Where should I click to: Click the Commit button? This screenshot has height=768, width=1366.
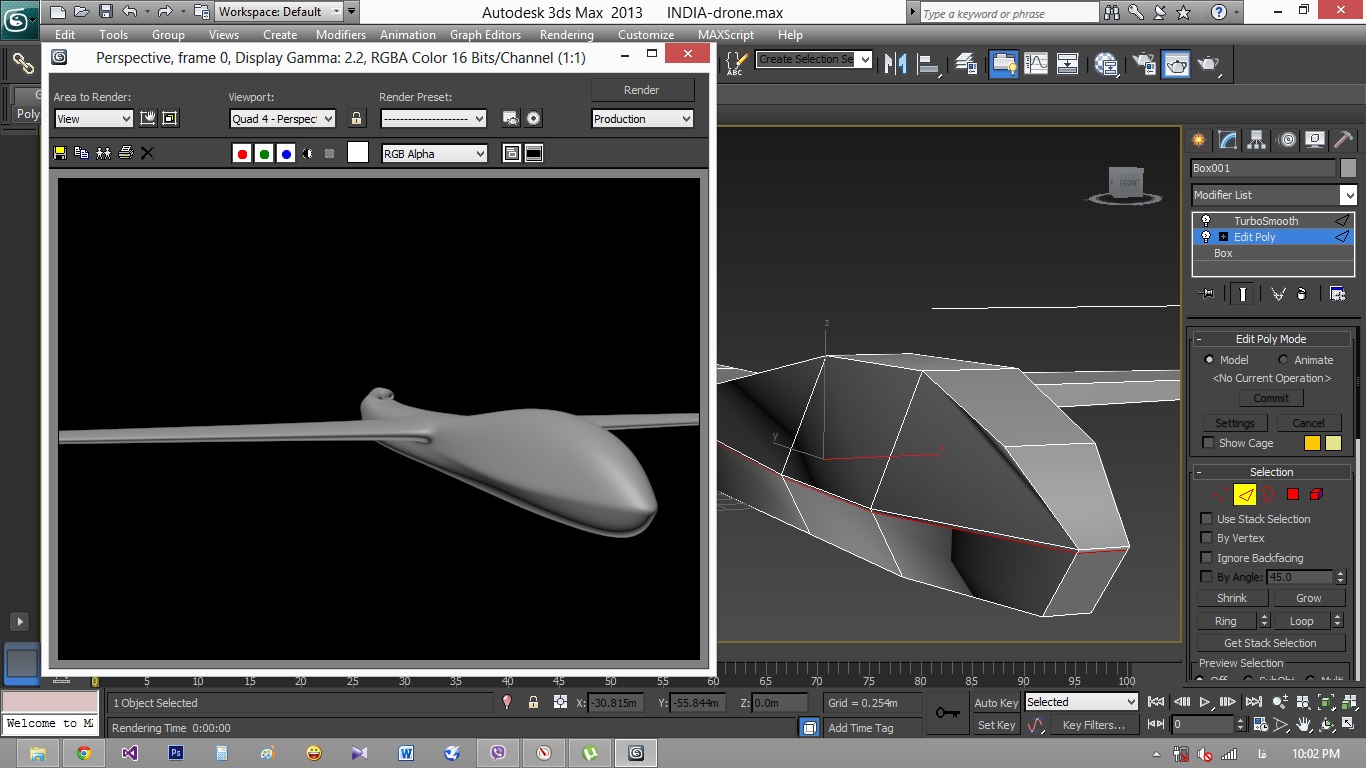point(1271,398)
